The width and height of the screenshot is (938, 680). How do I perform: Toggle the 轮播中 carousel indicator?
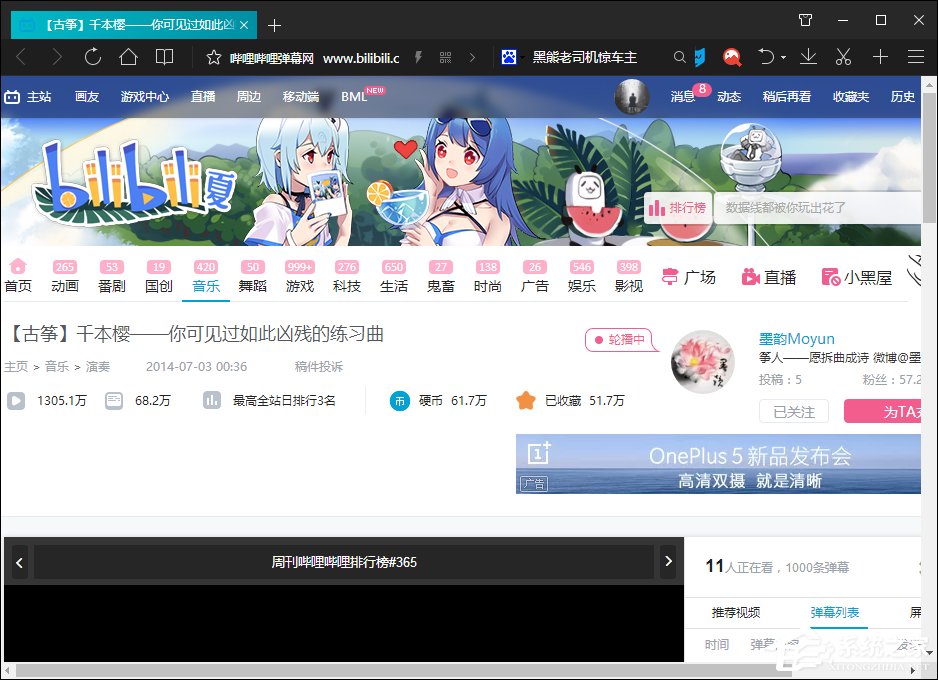coord(621,340)
